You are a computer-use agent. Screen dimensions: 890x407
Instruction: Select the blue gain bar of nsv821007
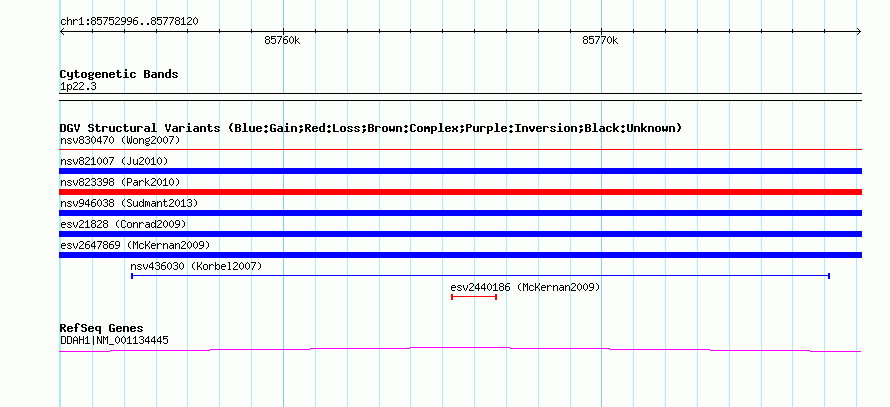460,171
